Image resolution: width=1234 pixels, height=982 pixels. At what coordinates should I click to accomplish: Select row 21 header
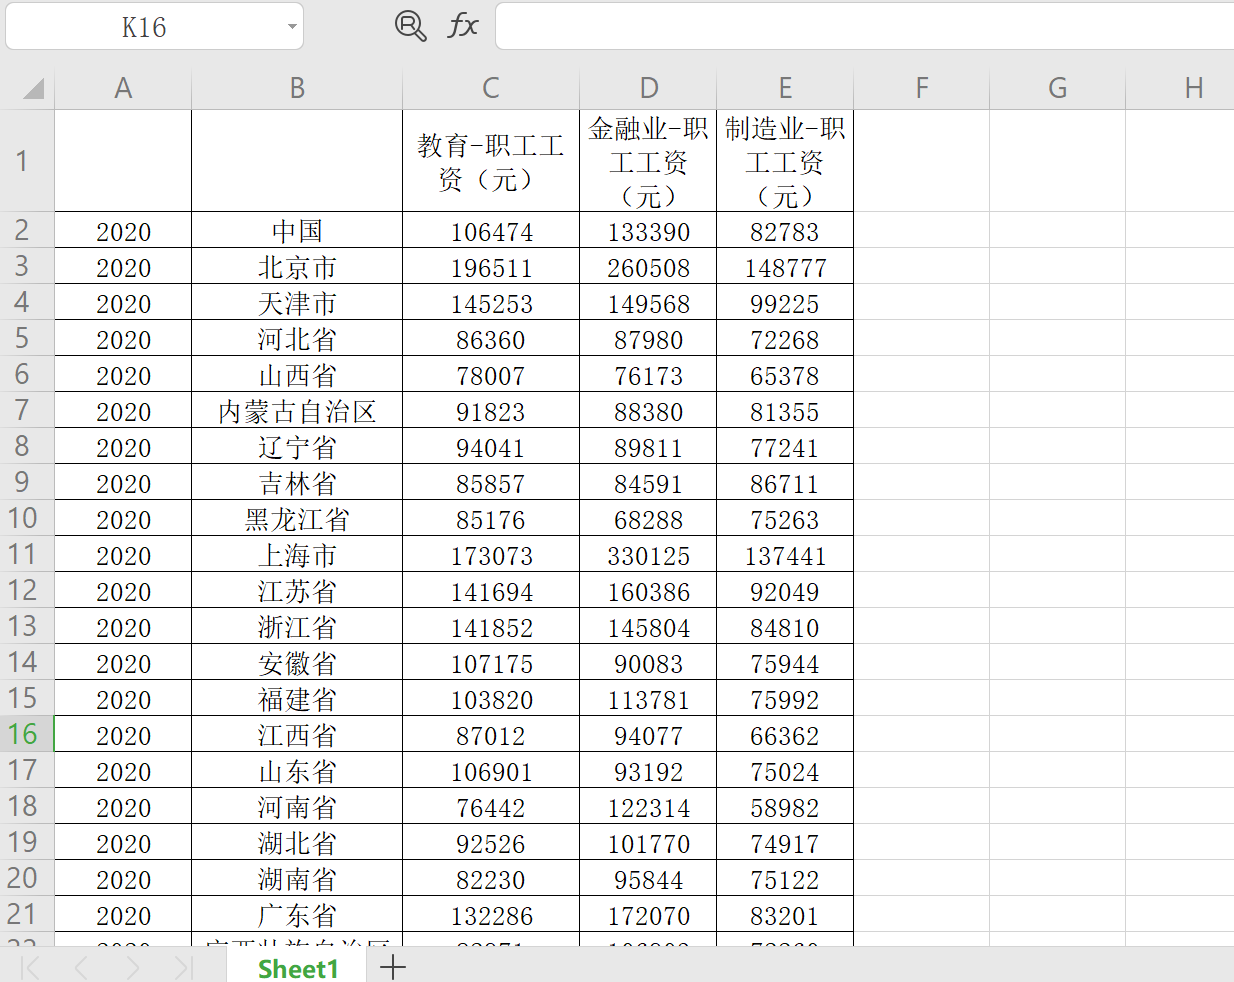coord(27,914)
